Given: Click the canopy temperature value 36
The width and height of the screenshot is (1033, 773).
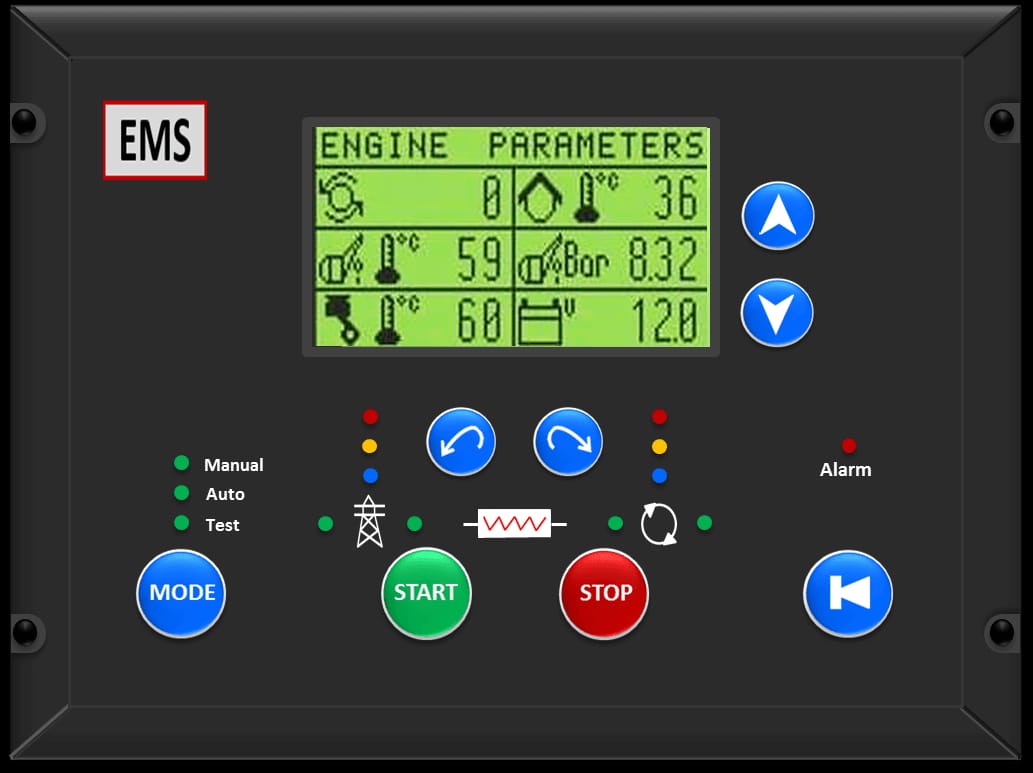Looking at the screenshot, I should (676, 198).
